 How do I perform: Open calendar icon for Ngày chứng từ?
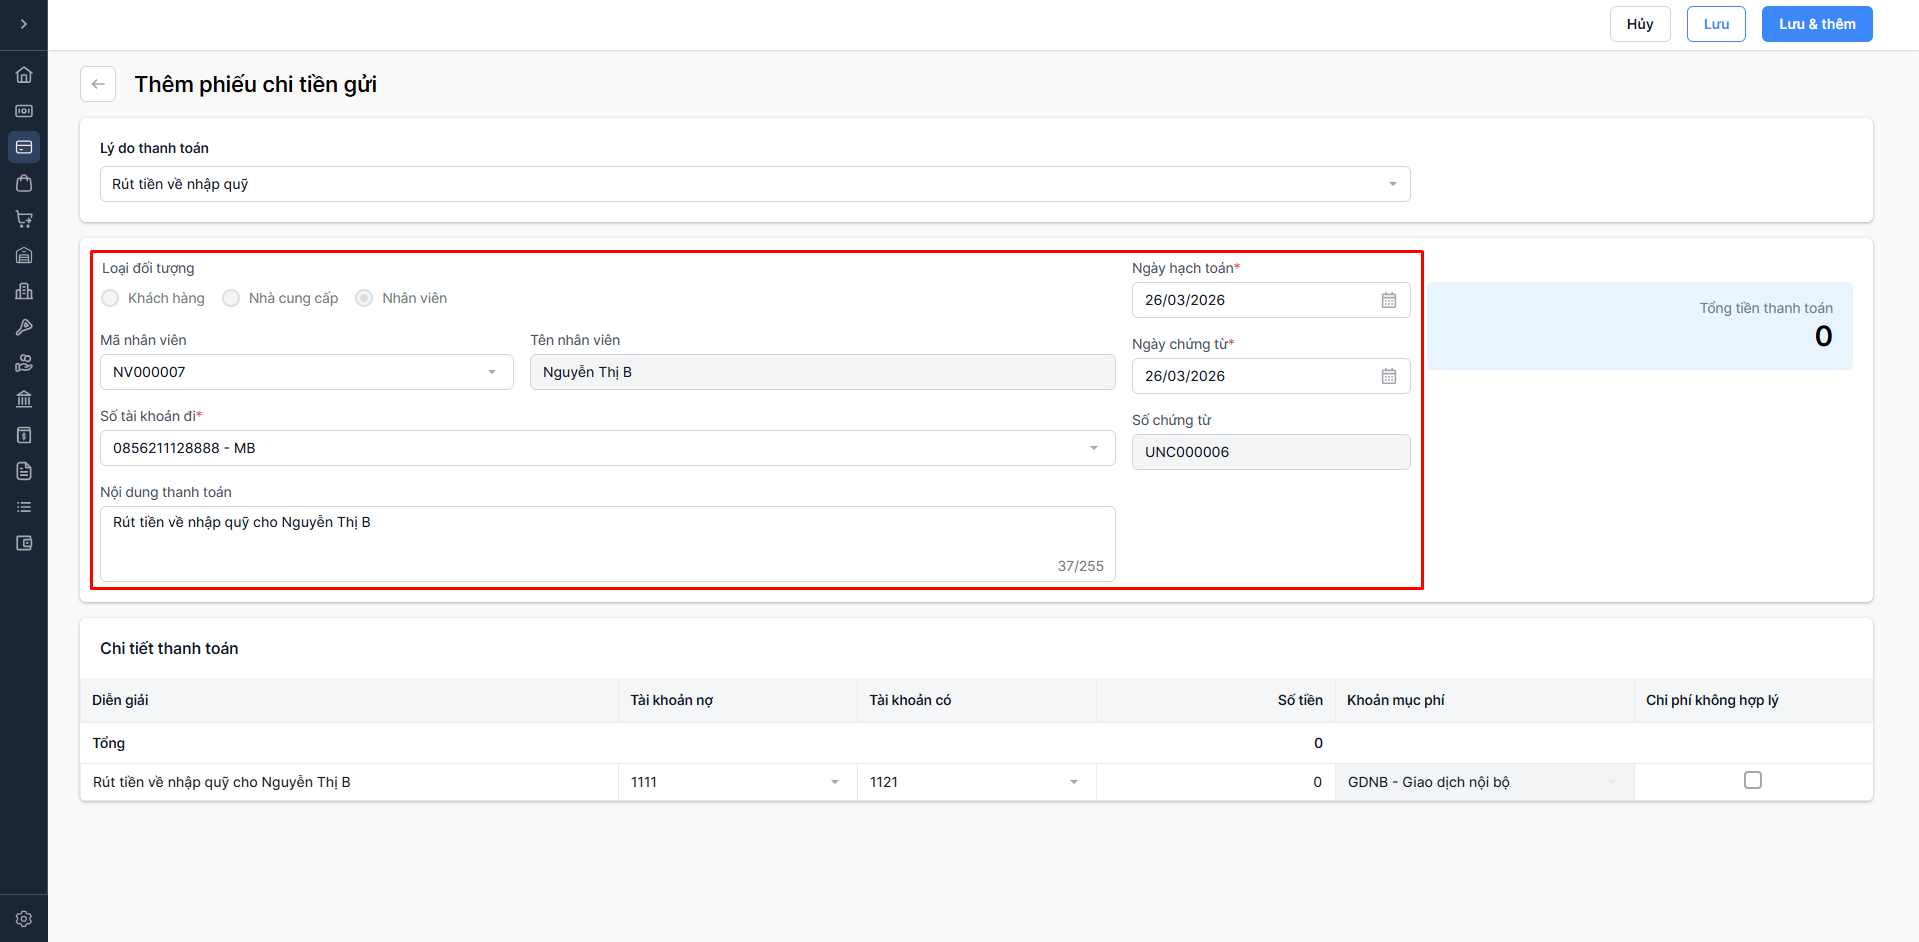1389,376
